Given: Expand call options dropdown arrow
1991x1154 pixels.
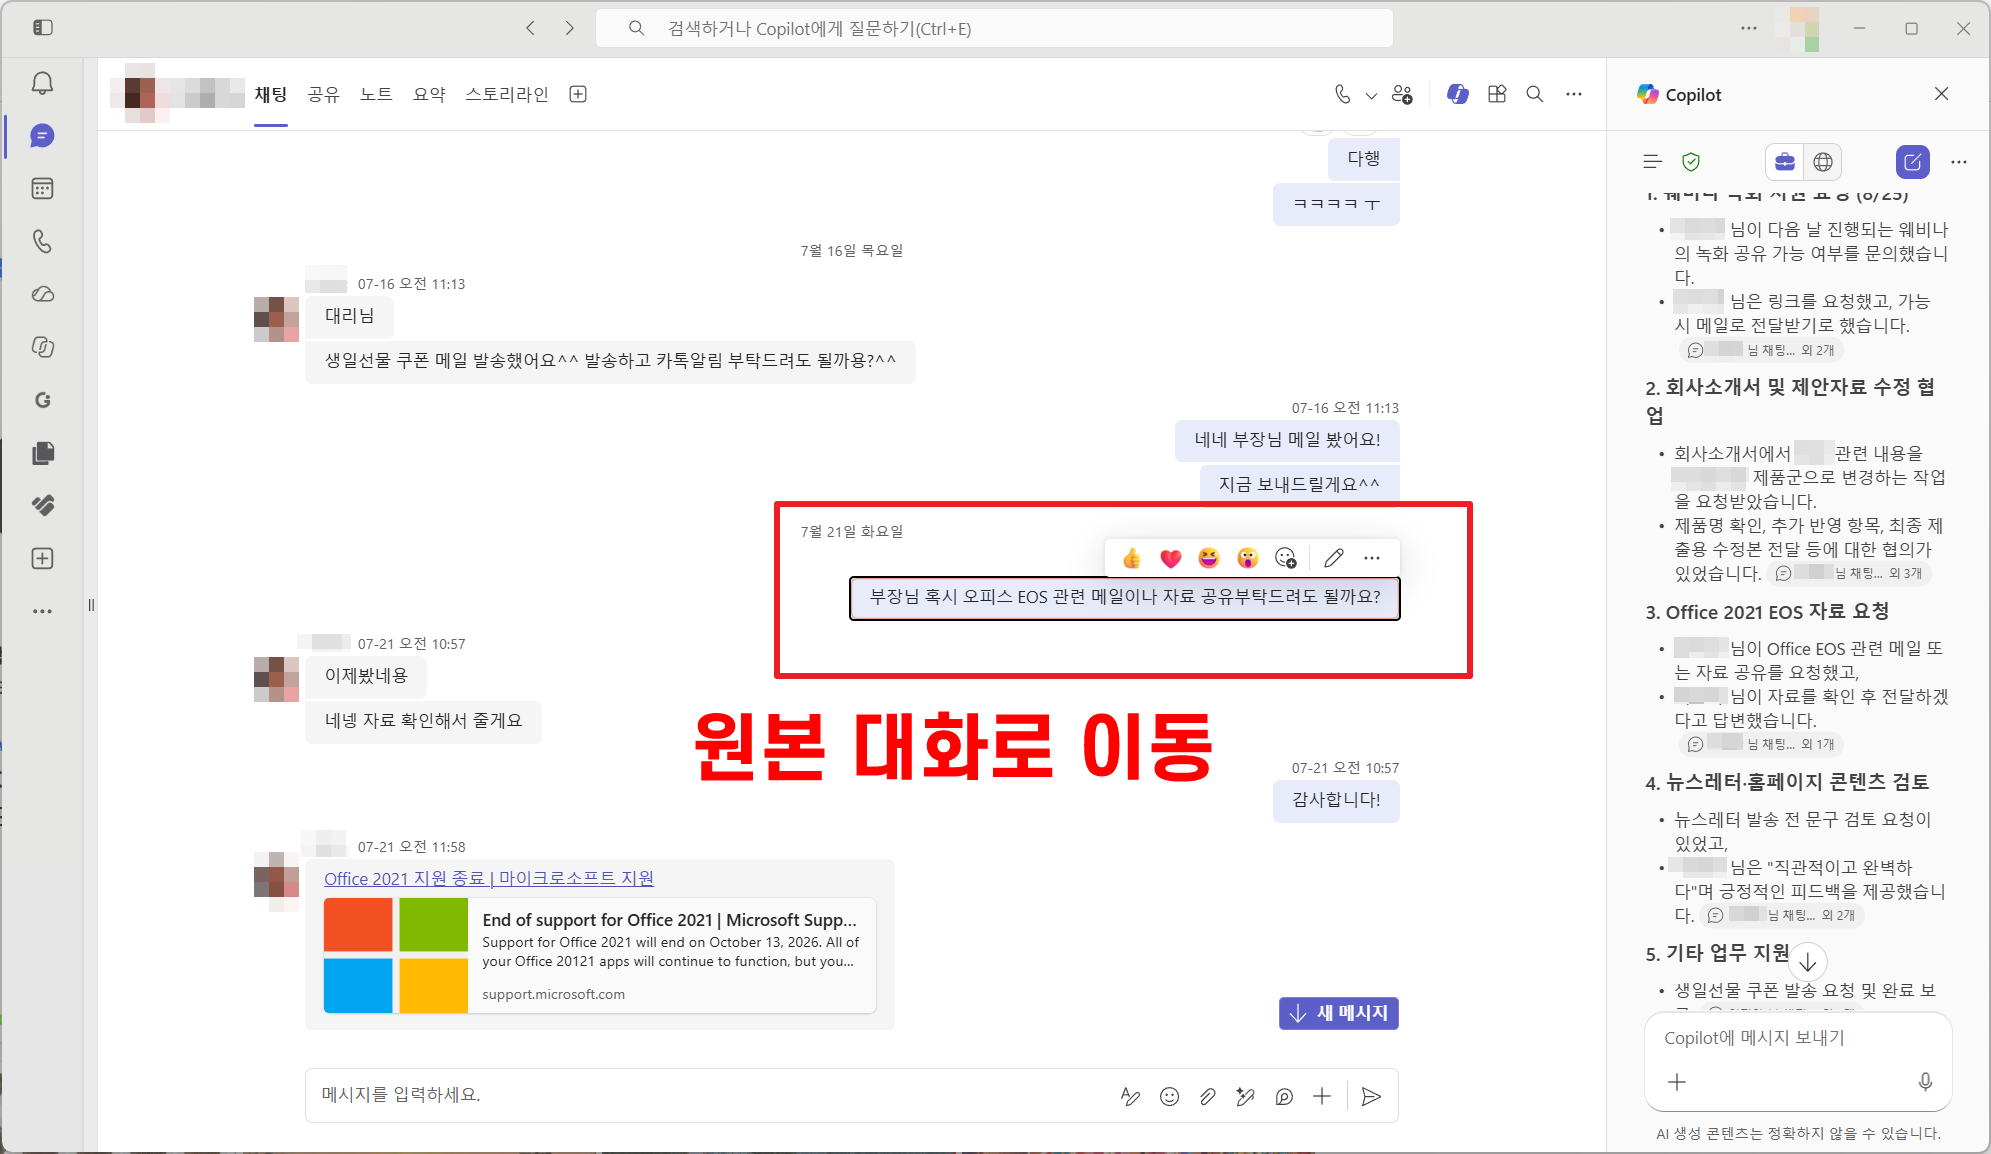Looking at the screenshot, I should pyautogui.click(x=1371, y=95).
